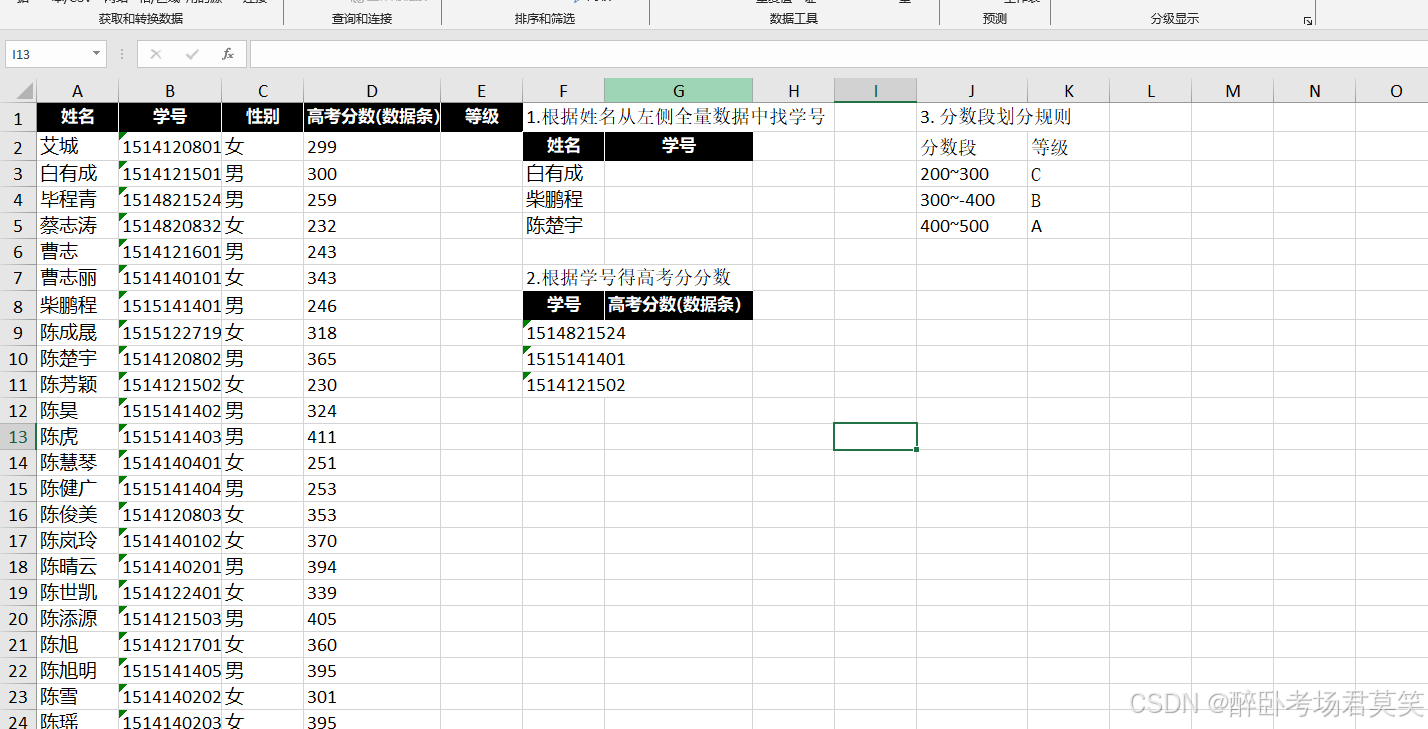
Task: Select grade cell B in column K
Action: click(x=1069, y=200)
